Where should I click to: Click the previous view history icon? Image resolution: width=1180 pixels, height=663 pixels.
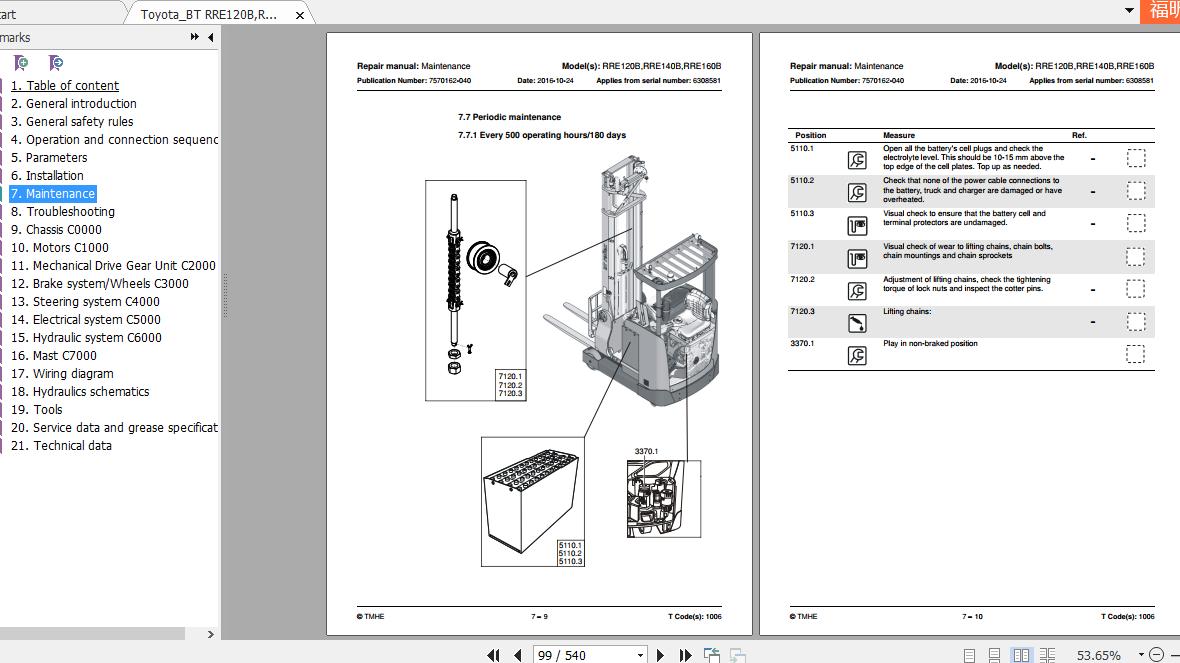point(713,654)
